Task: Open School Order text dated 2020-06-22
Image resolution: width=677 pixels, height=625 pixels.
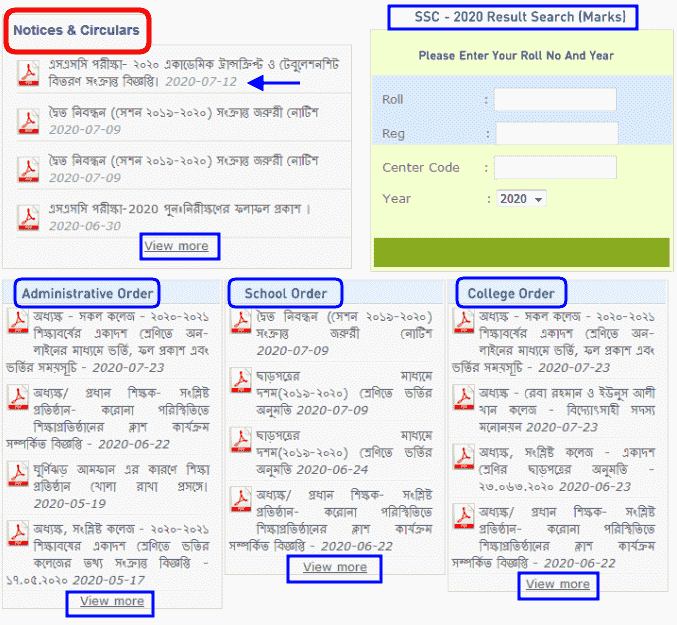Action: (x=331, y=520)
